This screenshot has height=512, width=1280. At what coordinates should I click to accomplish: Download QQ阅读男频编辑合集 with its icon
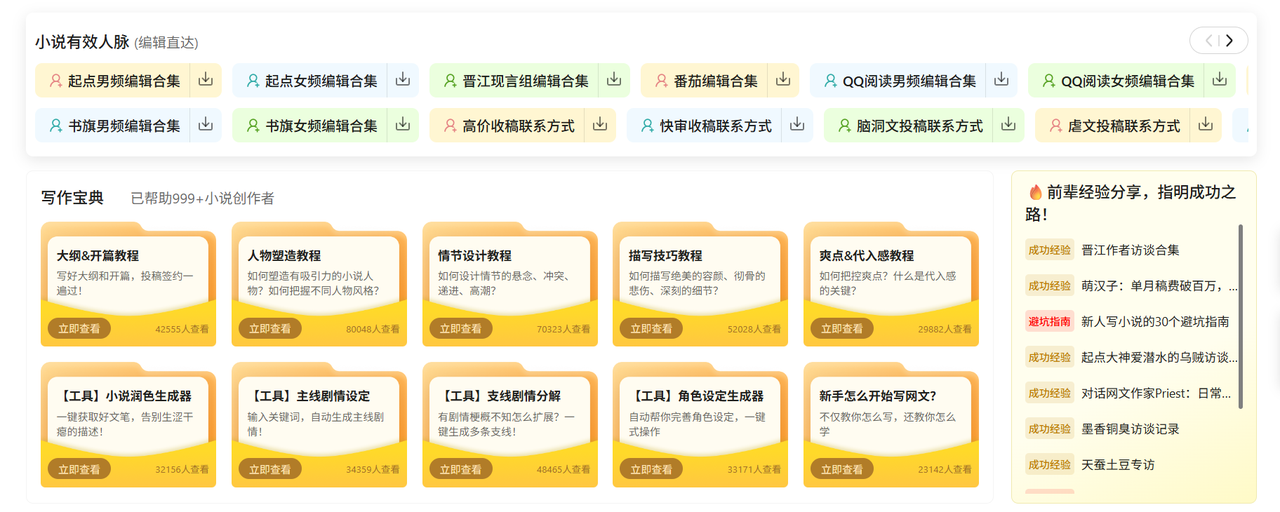(1001, 80)
